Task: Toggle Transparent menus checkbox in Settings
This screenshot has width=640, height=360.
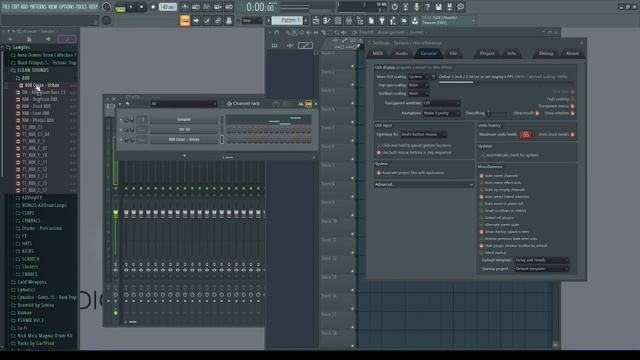Action: (572, 106)
